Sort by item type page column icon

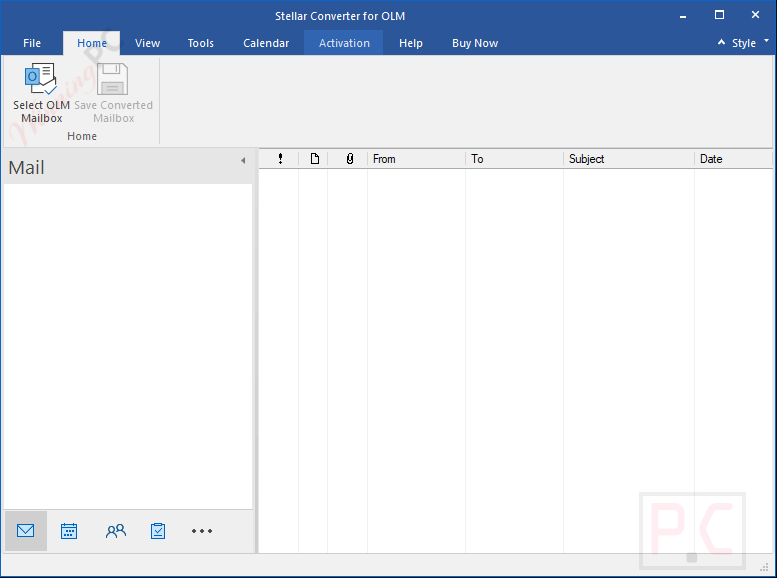tap(314, 159)
